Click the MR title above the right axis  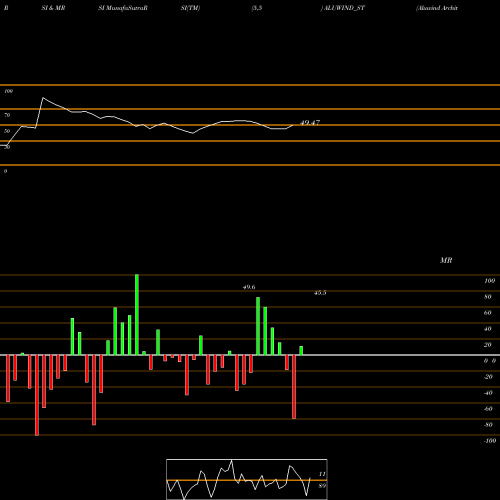tap(446, 260)
